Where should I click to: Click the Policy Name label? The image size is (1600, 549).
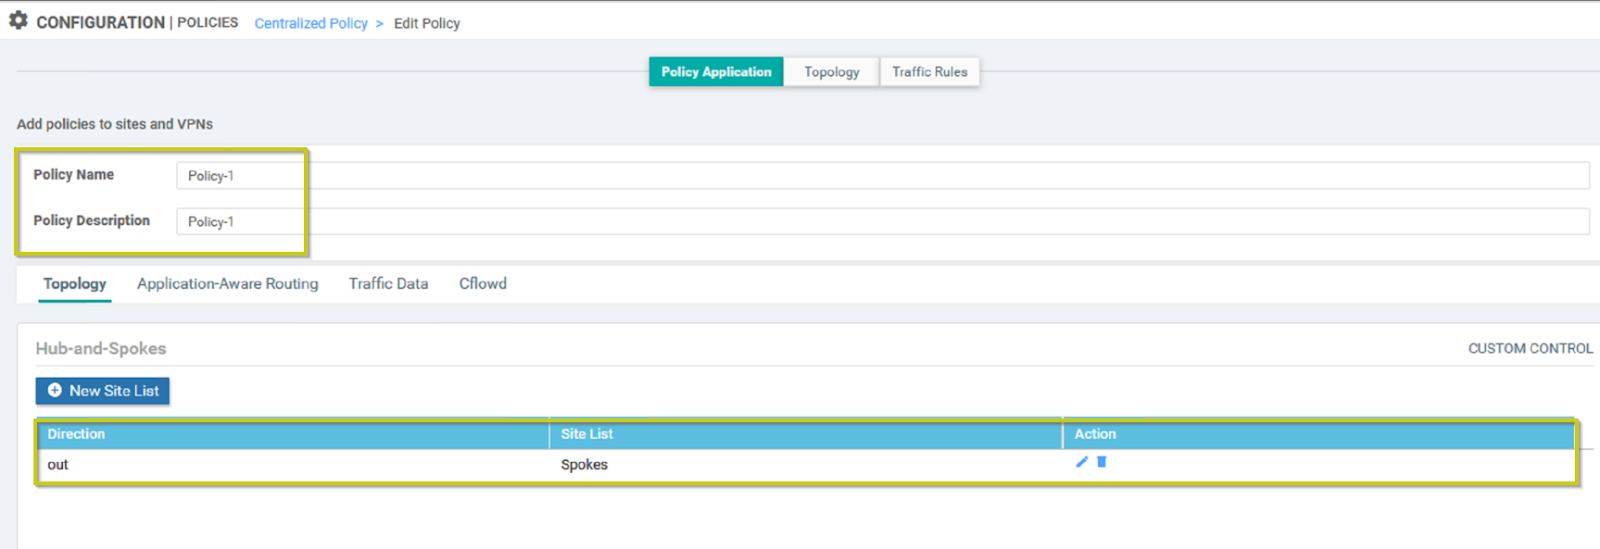(x=74, y=175)
